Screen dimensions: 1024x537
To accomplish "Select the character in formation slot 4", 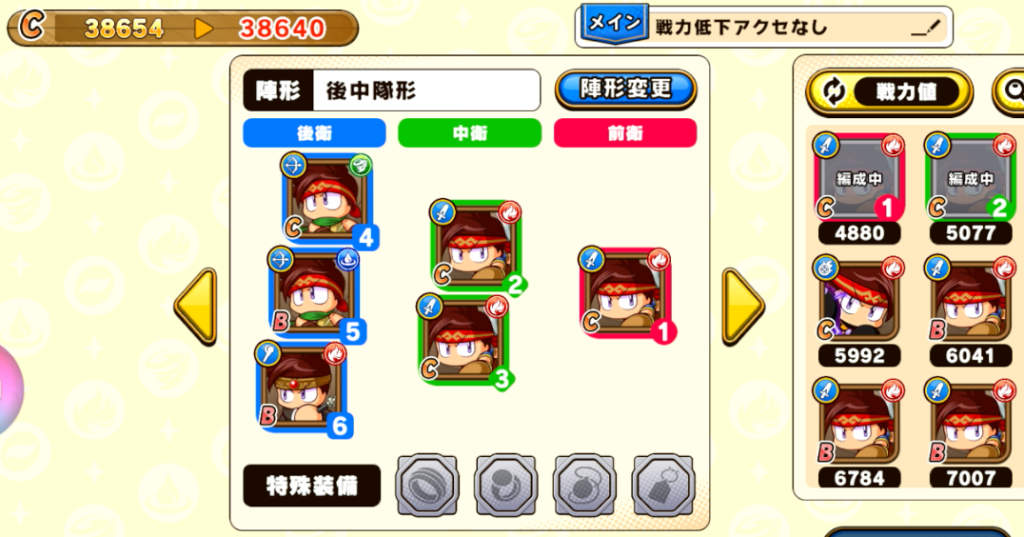I will pyautogui.click(x=328, y=199).
